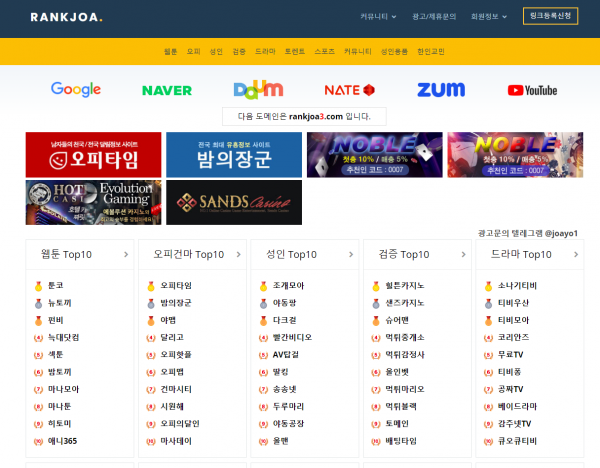Open the NAVER logo link
The height and width of the screenshot is (468, 600).
(167, 91)
